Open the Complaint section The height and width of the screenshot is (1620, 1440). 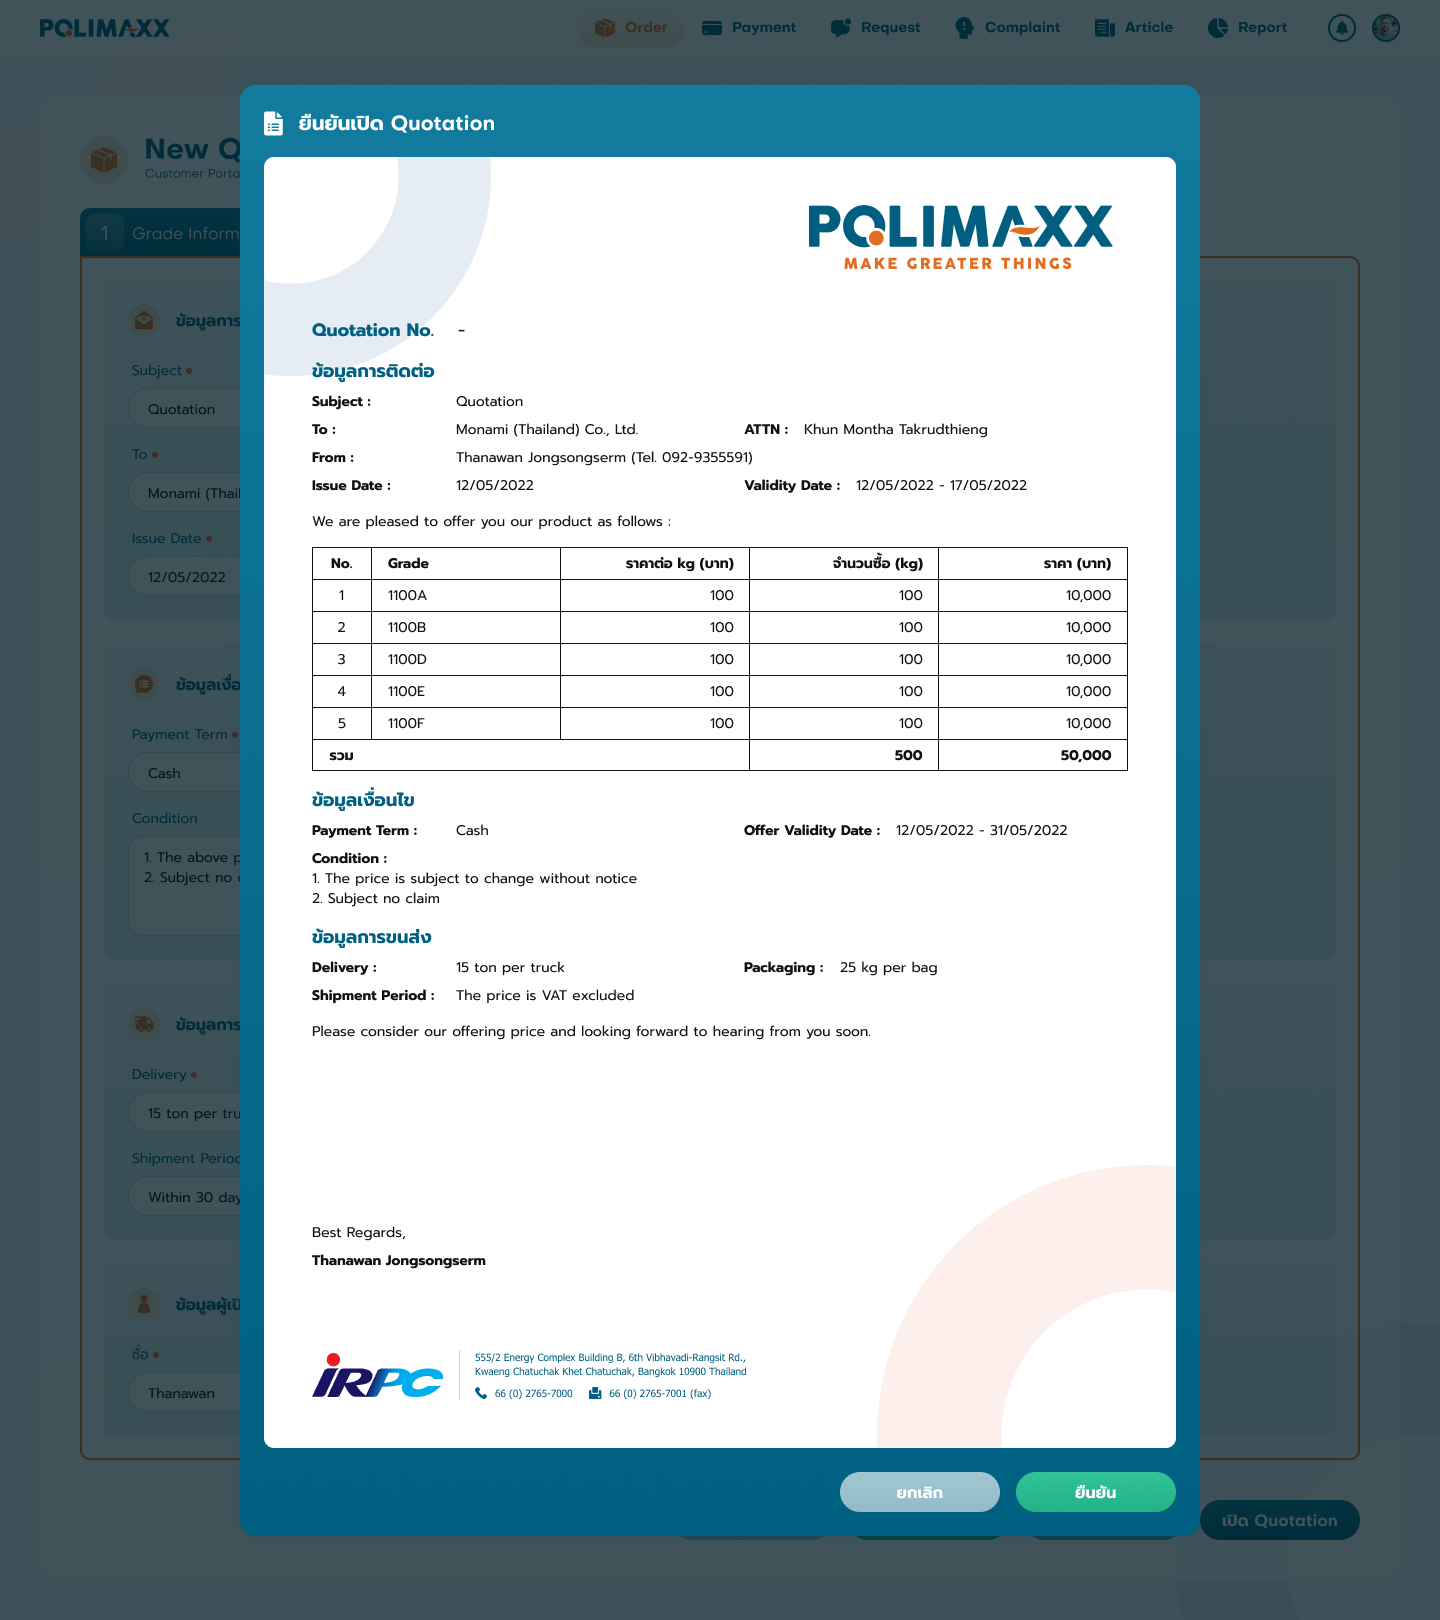click(x=1007, y=28)
